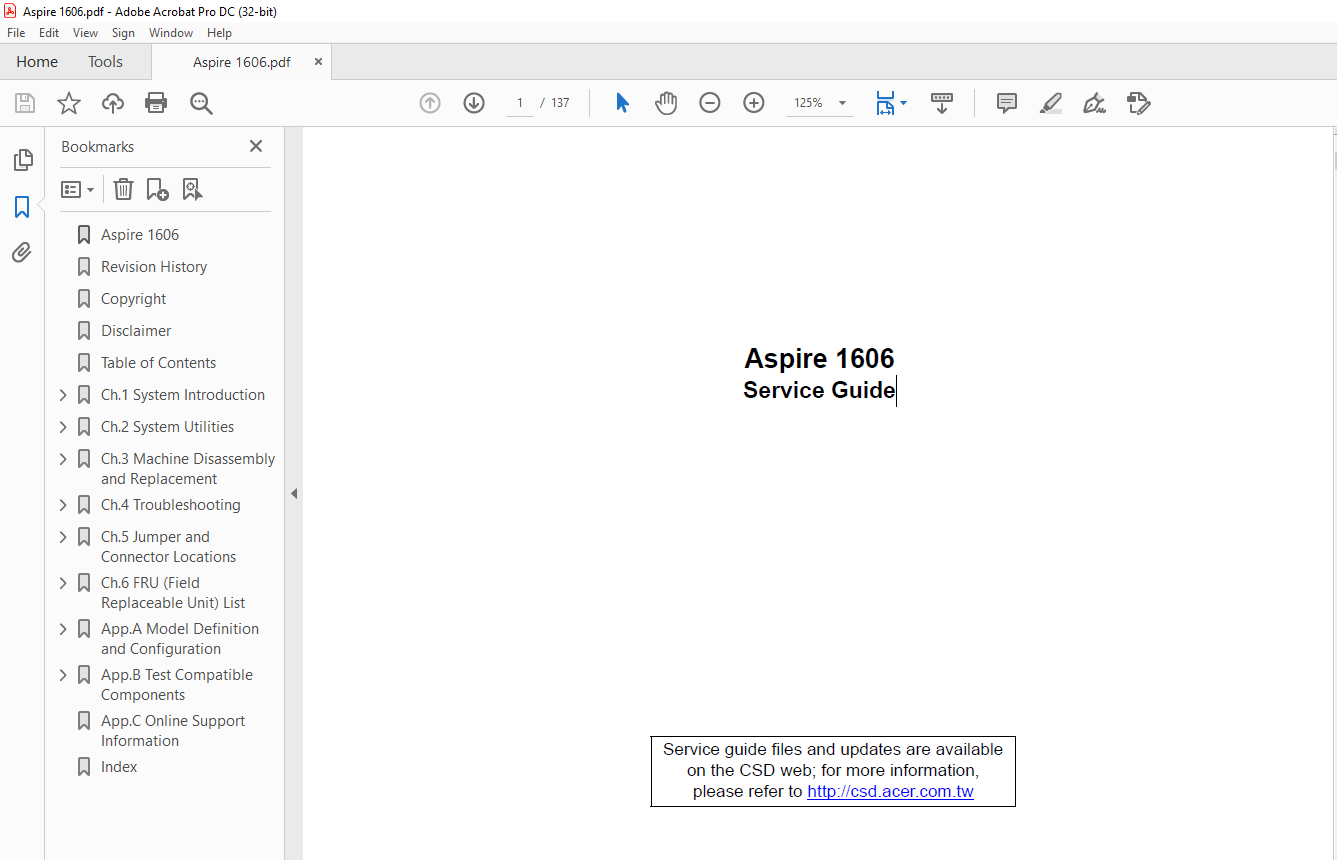Delete selected bookmark trash icon
This screenshot has width=1337, height=860.
point(123,189)
